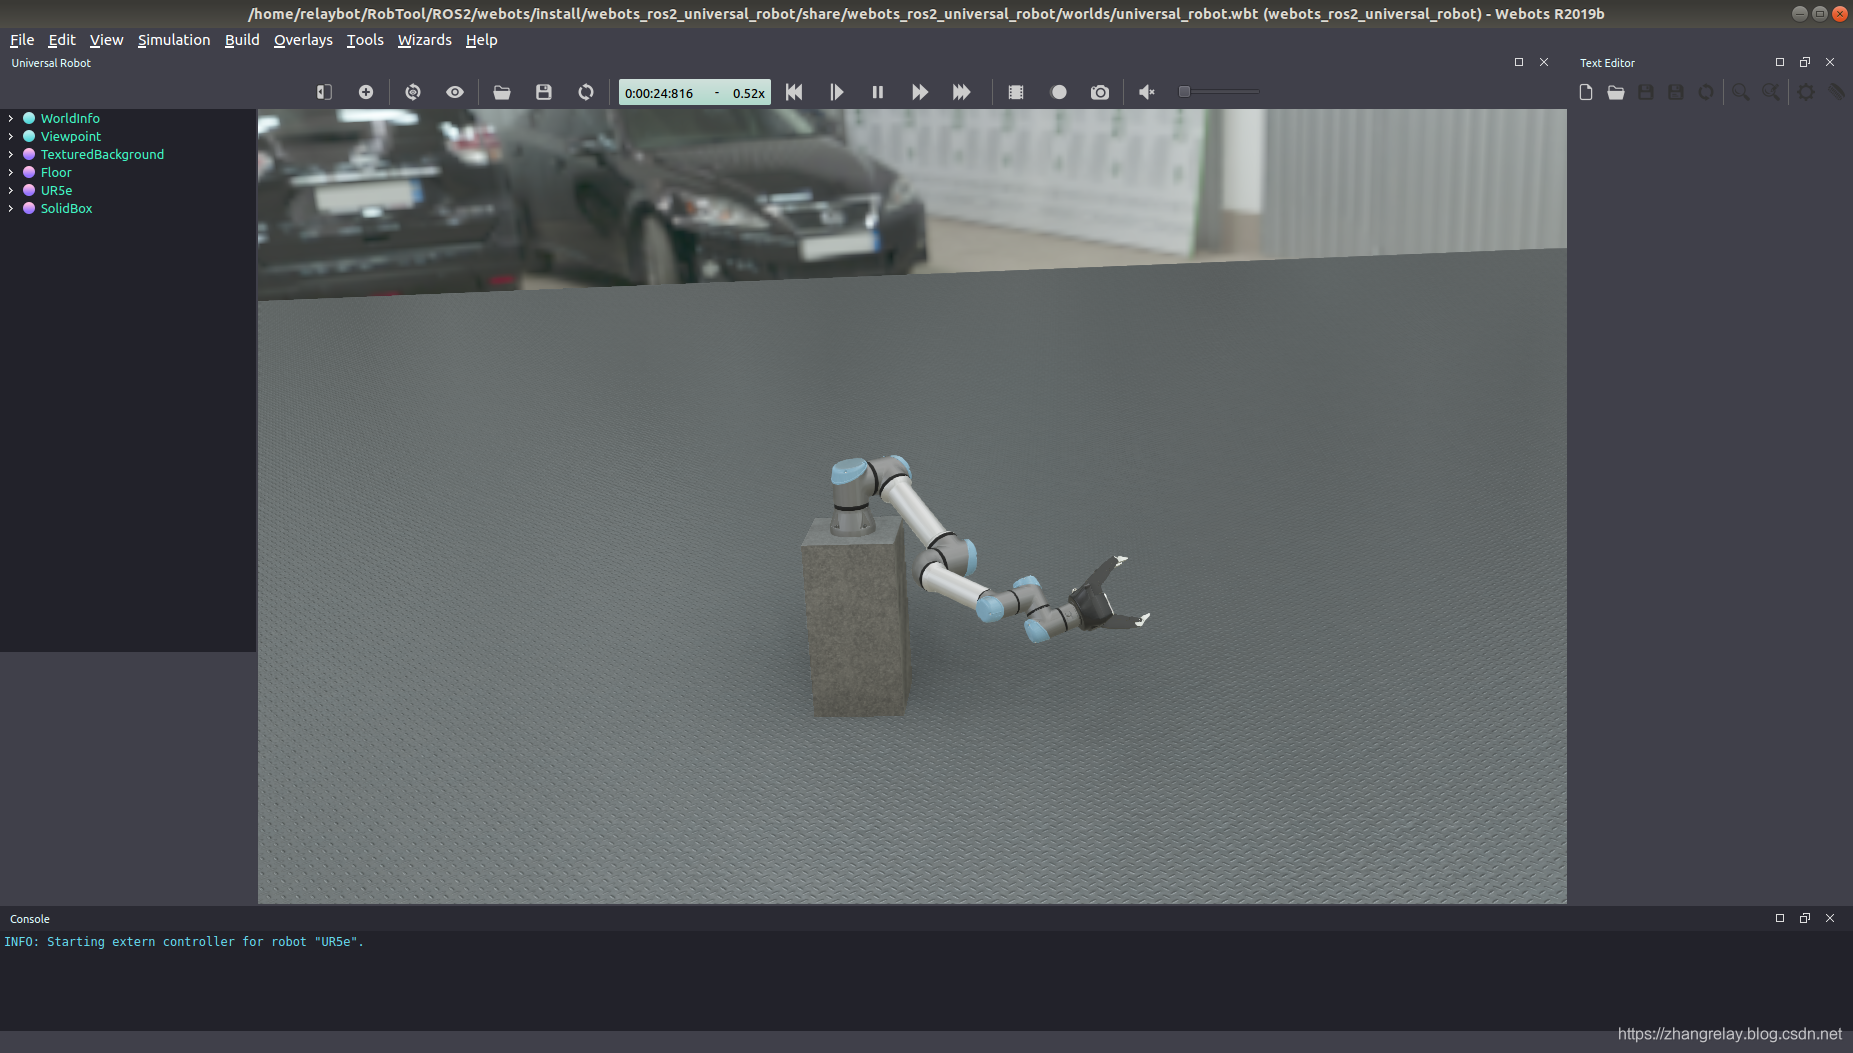Run simulation at fastest speed
The height and width of the screenshot is (1053, 1853).
tap(962, 92)
